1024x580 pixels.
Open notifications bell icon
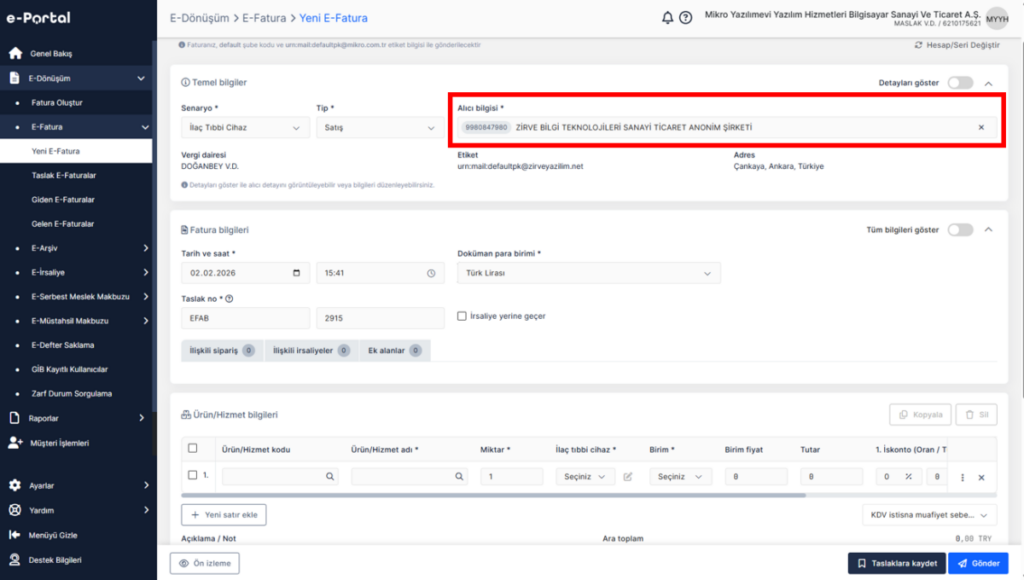coord(667,18)
